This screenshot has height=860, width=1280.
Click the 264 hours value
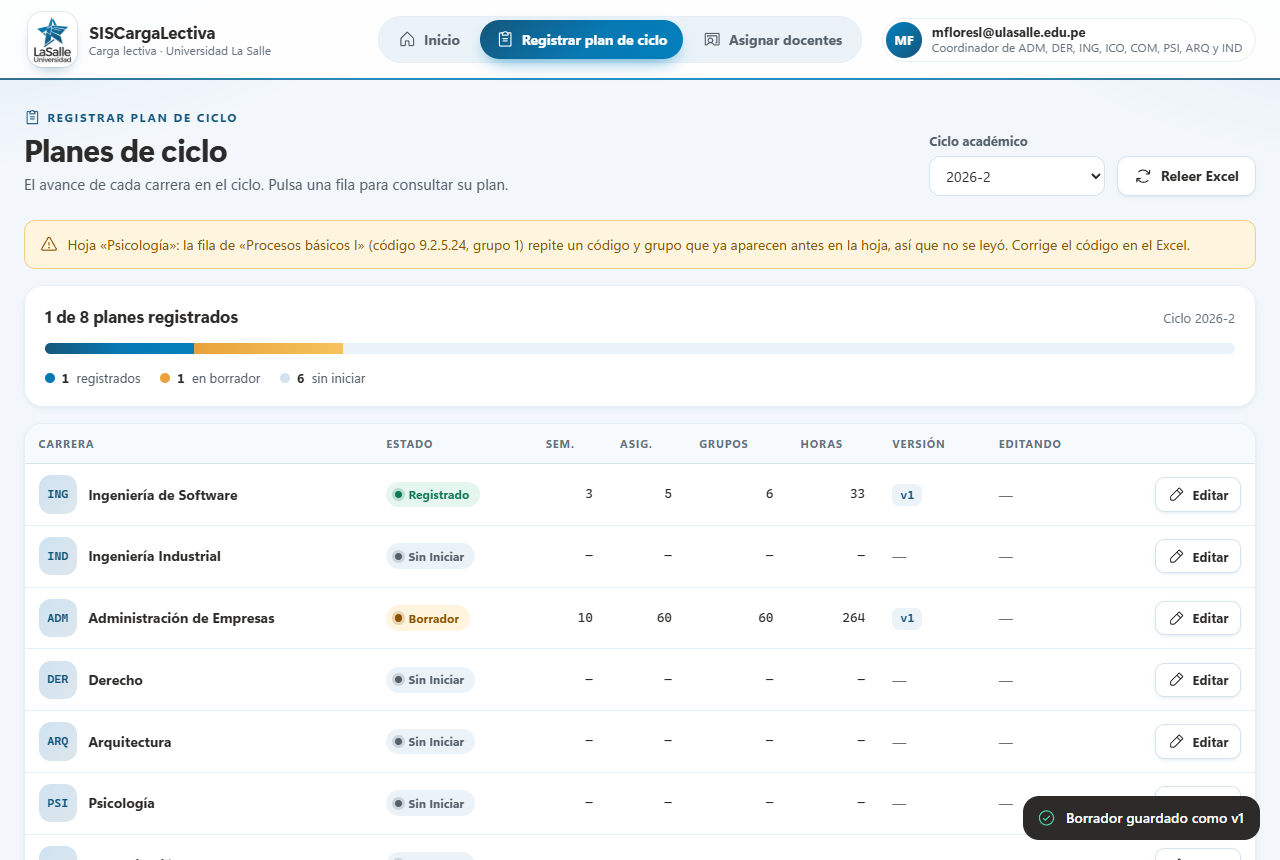coord(853,618)
